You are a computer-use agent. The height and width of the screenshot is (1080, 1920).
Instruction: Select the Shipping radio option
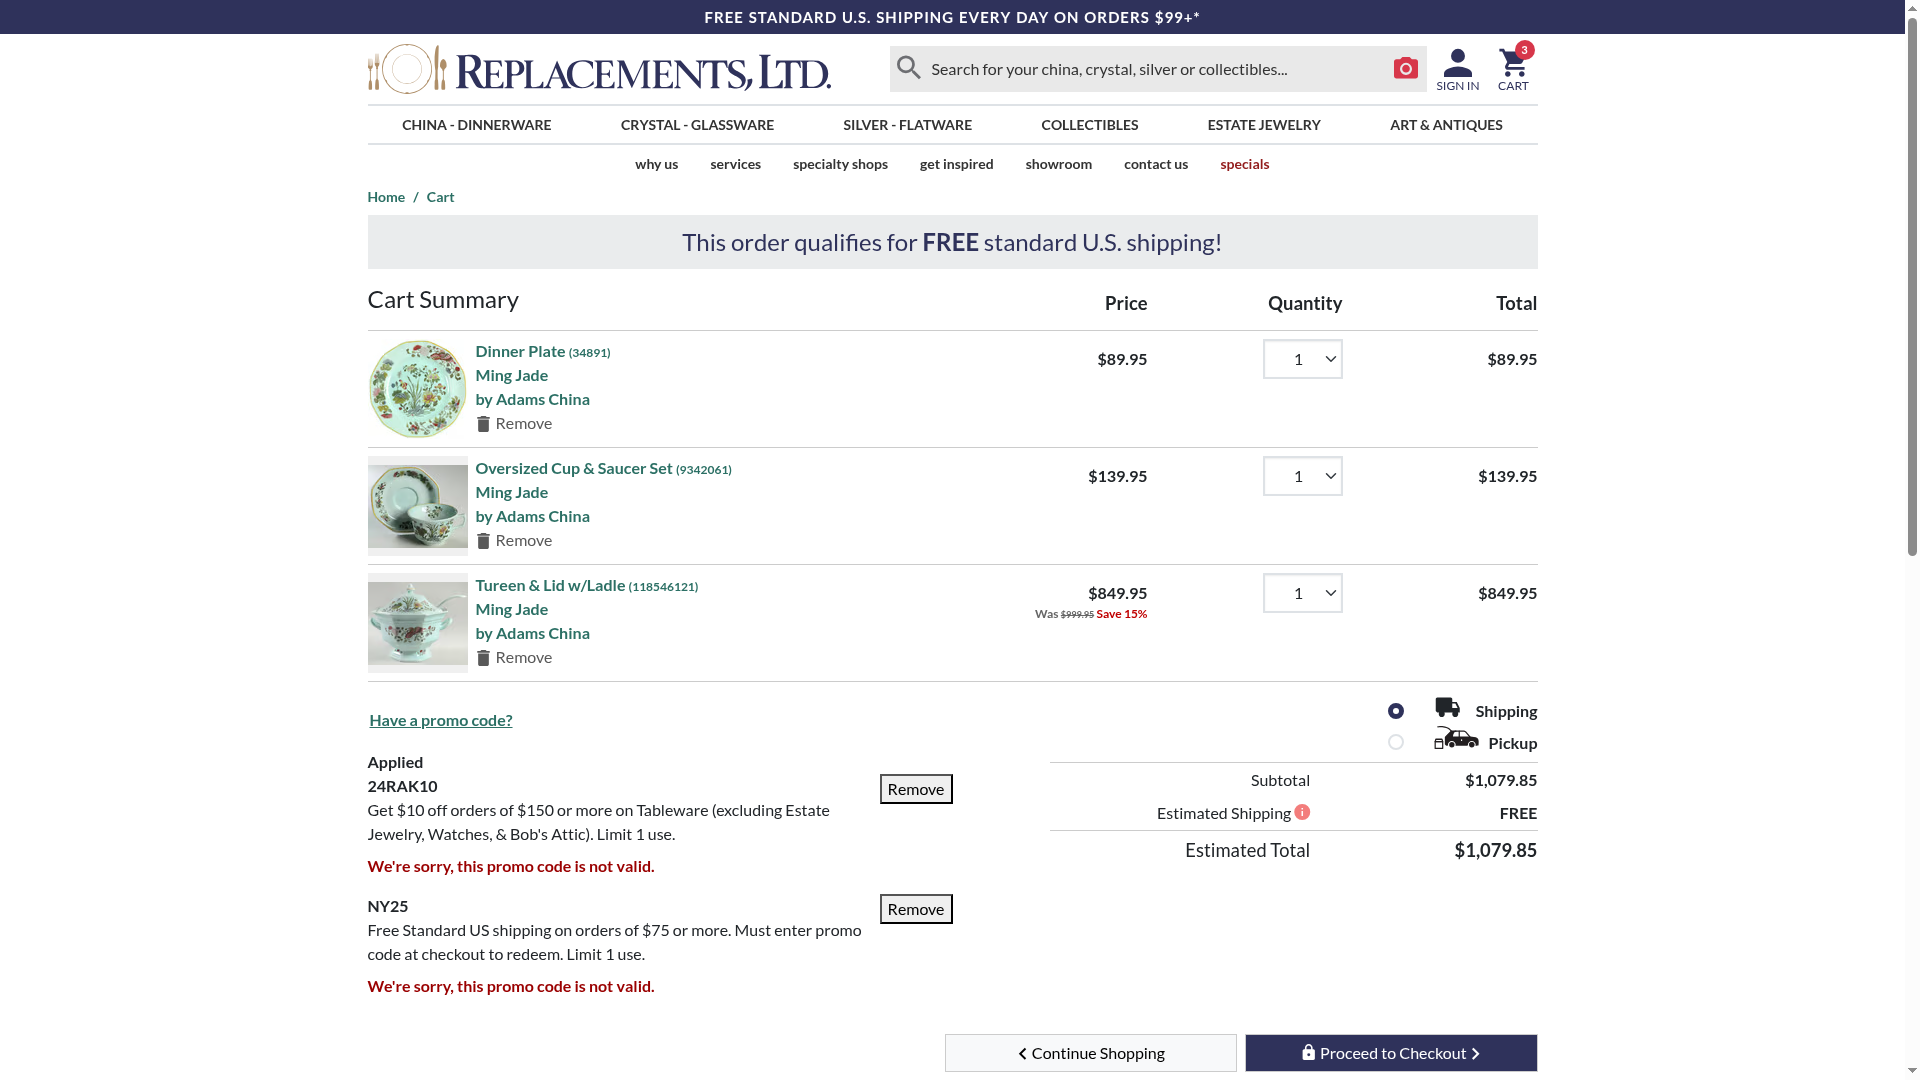pos(1396,711)
